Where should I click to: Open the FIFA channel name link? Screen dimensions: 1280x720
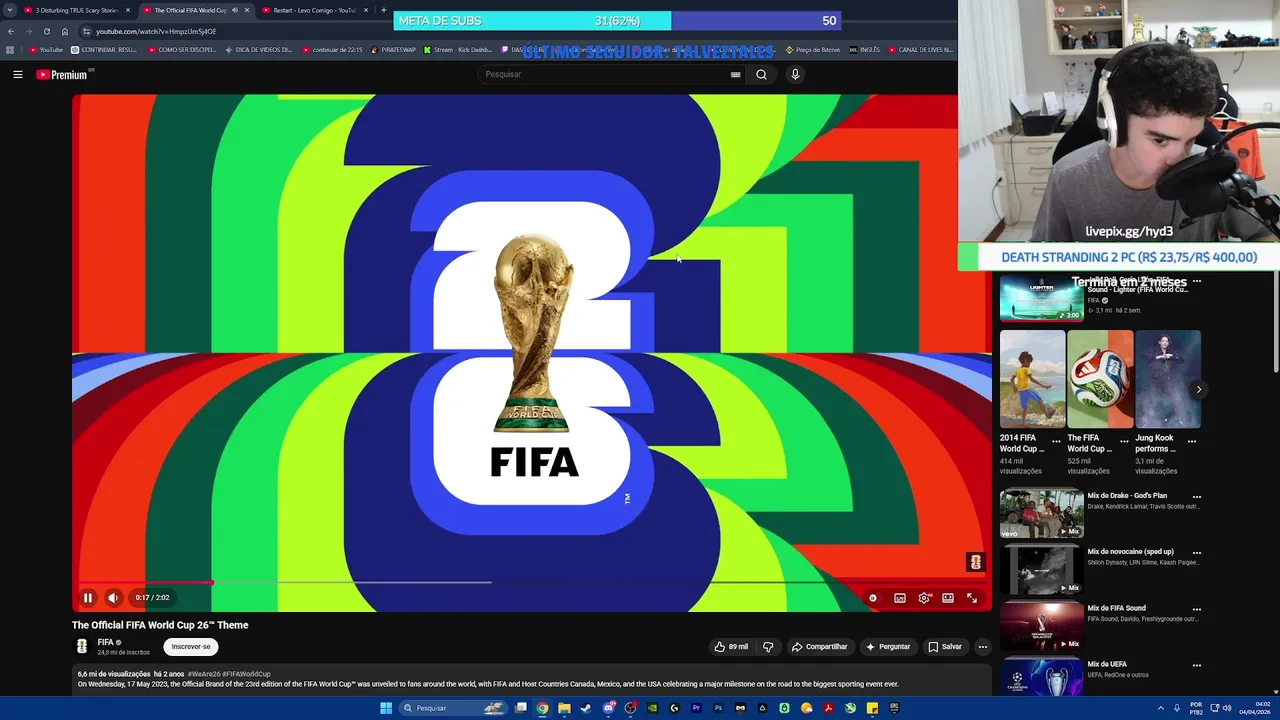(x=105, y=642)
